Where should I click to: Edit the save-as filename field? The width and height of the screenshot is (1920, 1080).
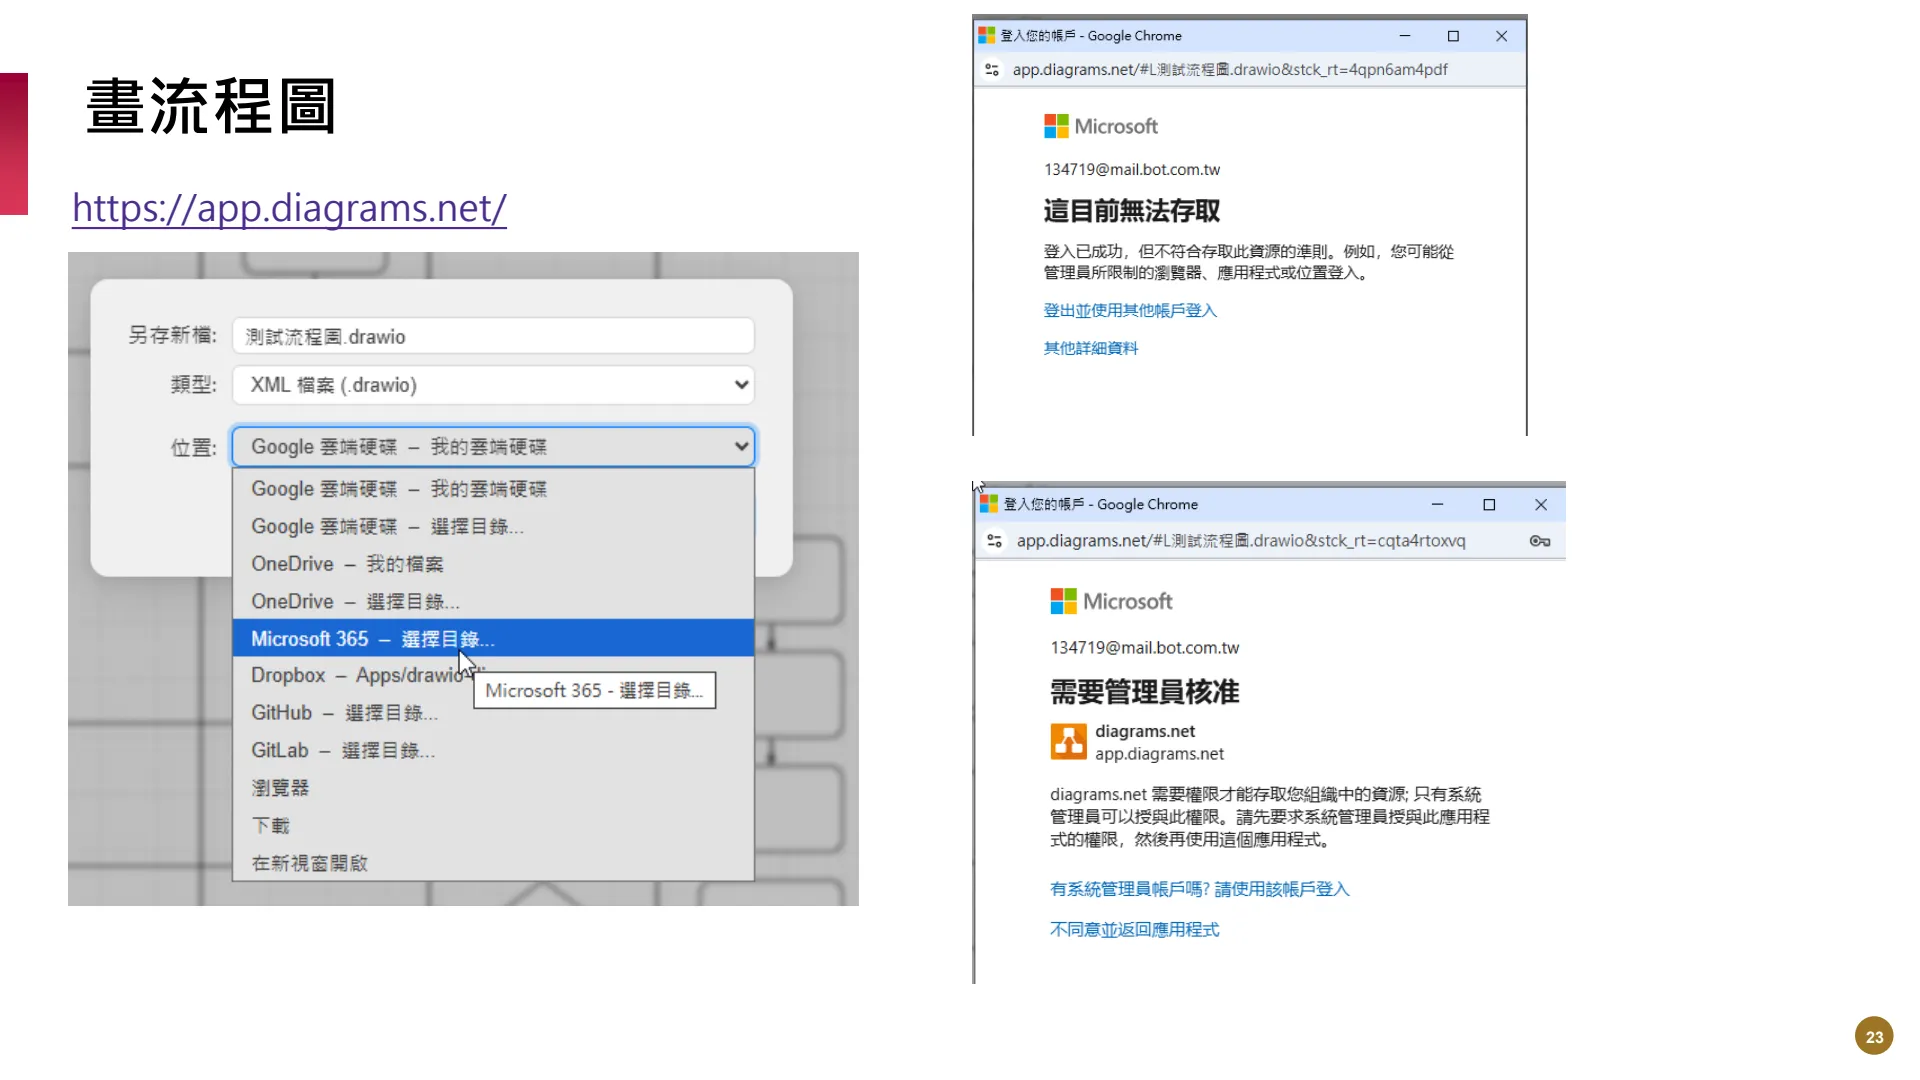493,336
